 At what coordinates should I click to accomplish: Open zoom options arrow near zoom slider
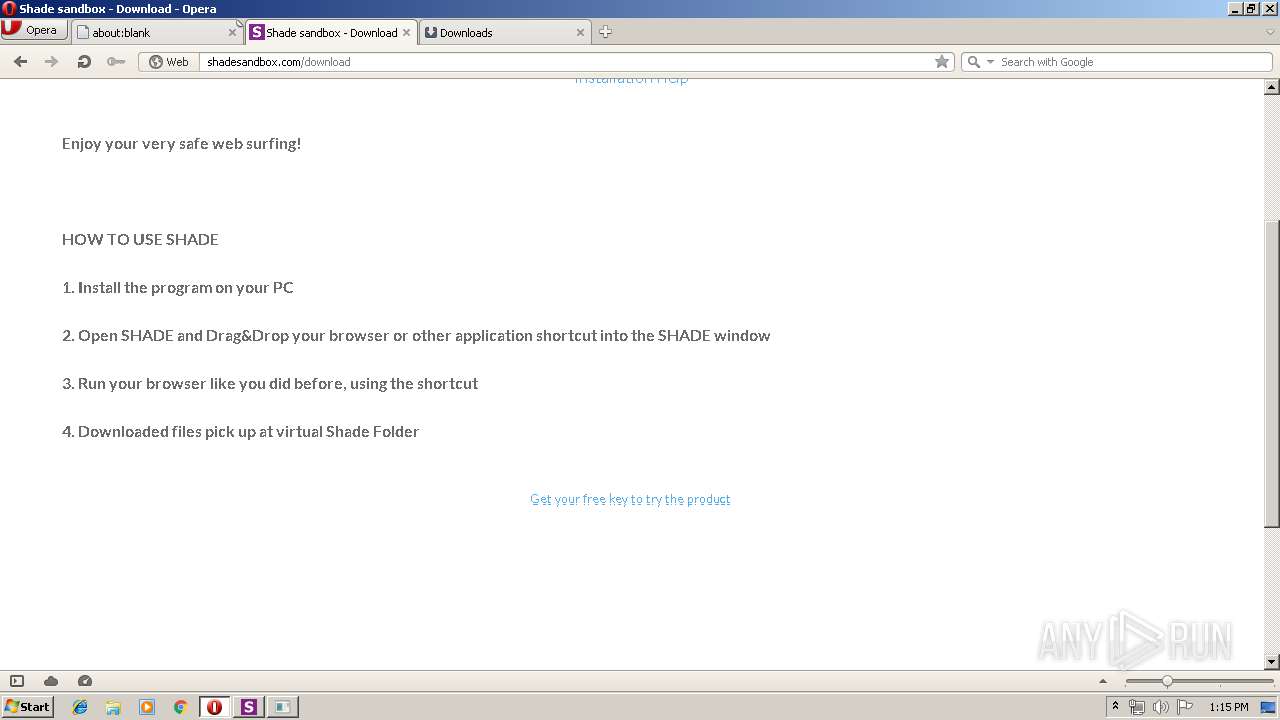[1103, 681]
